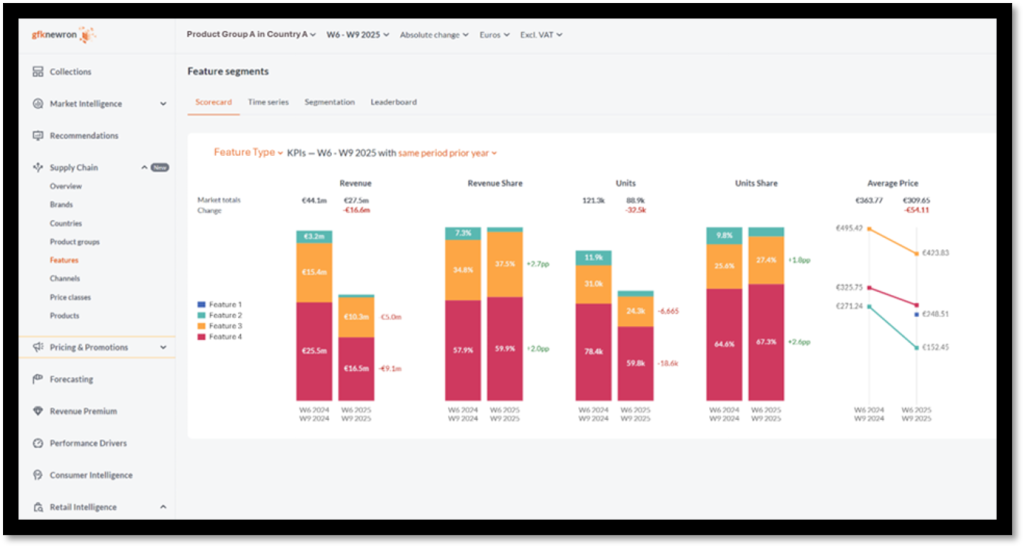Viewport: 1024px width, 547px height.
Task: Open Performance Drivers in the sidebar
Action: (88, 443)
